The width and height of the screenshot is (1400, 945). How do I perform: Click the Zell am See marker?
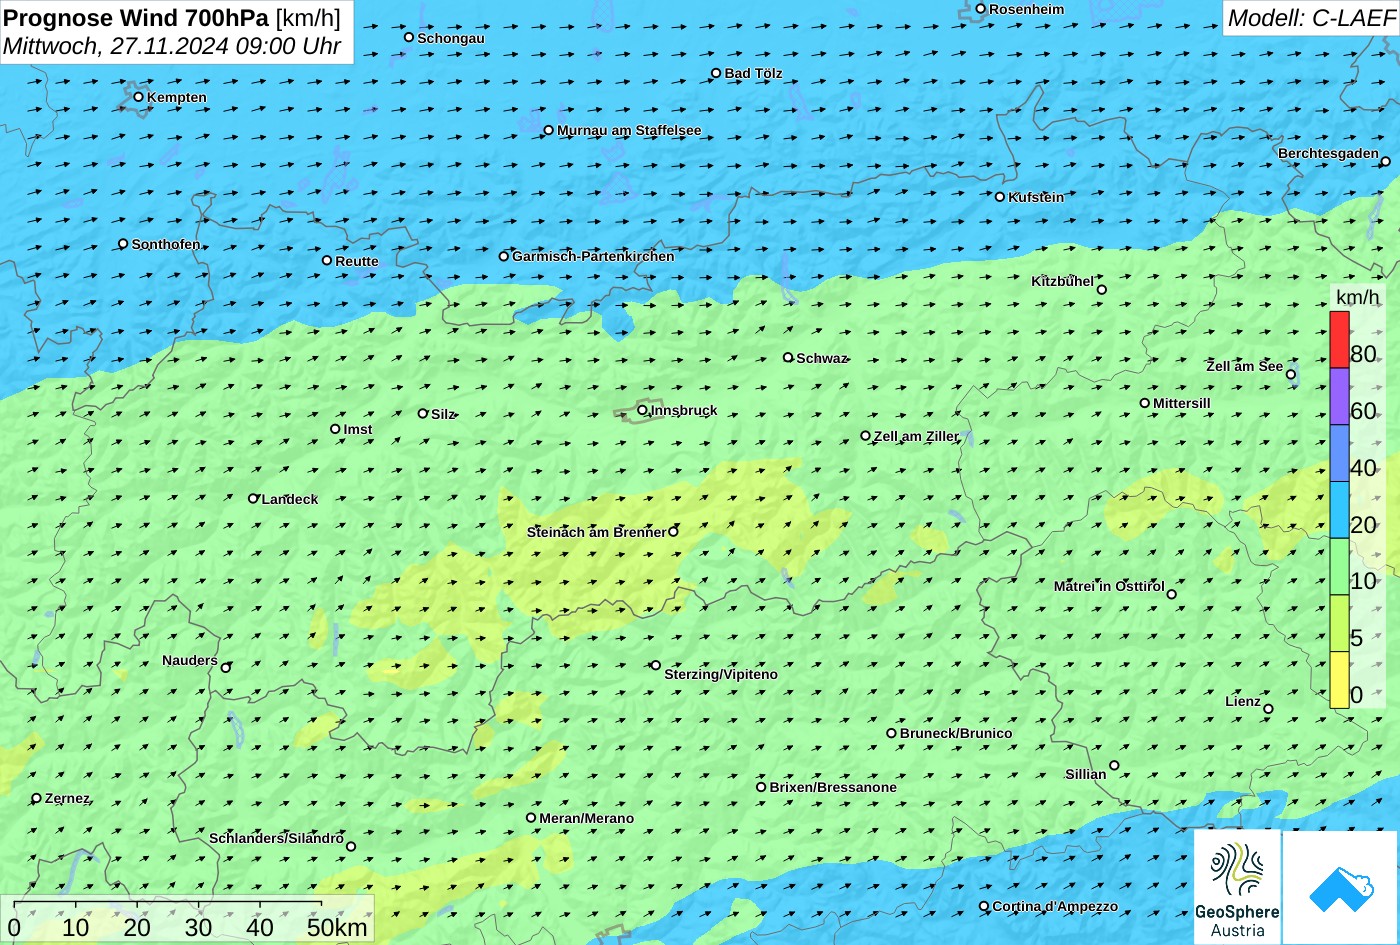1291,375
